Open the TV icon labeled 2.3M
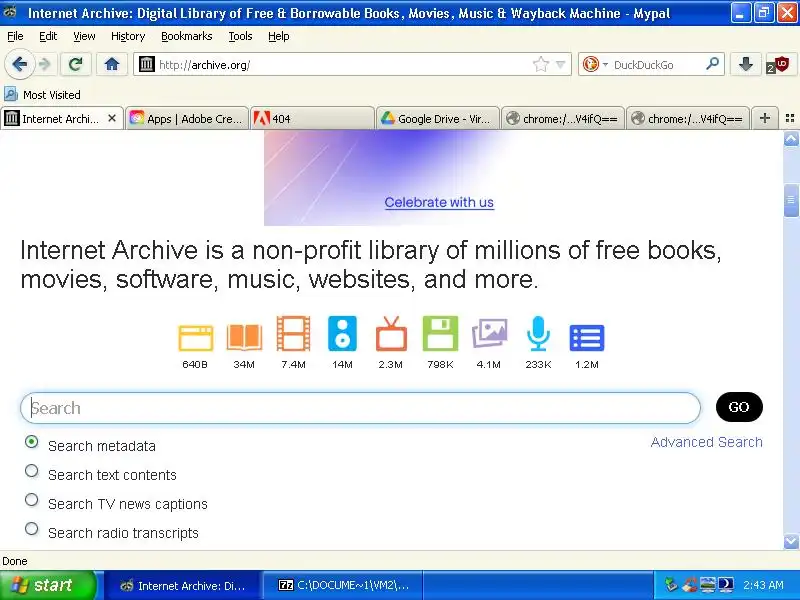 tap(391, 334)
